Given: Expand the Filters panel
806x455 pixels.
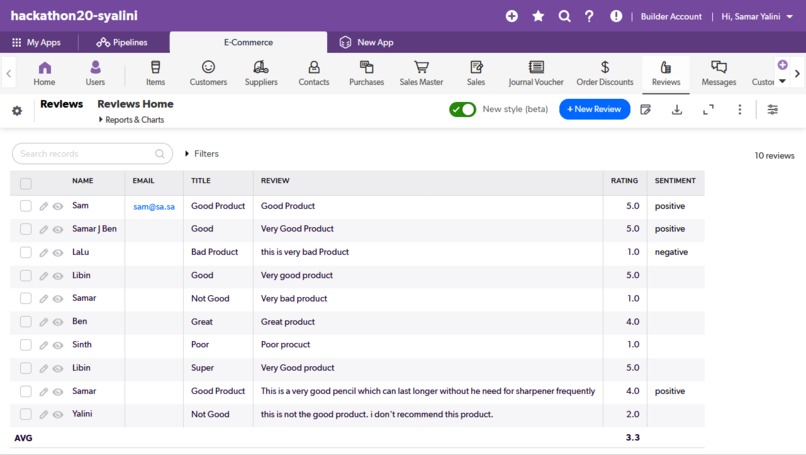Looking at the screenshot, I should pyautogui.click(x=202, y=154).
